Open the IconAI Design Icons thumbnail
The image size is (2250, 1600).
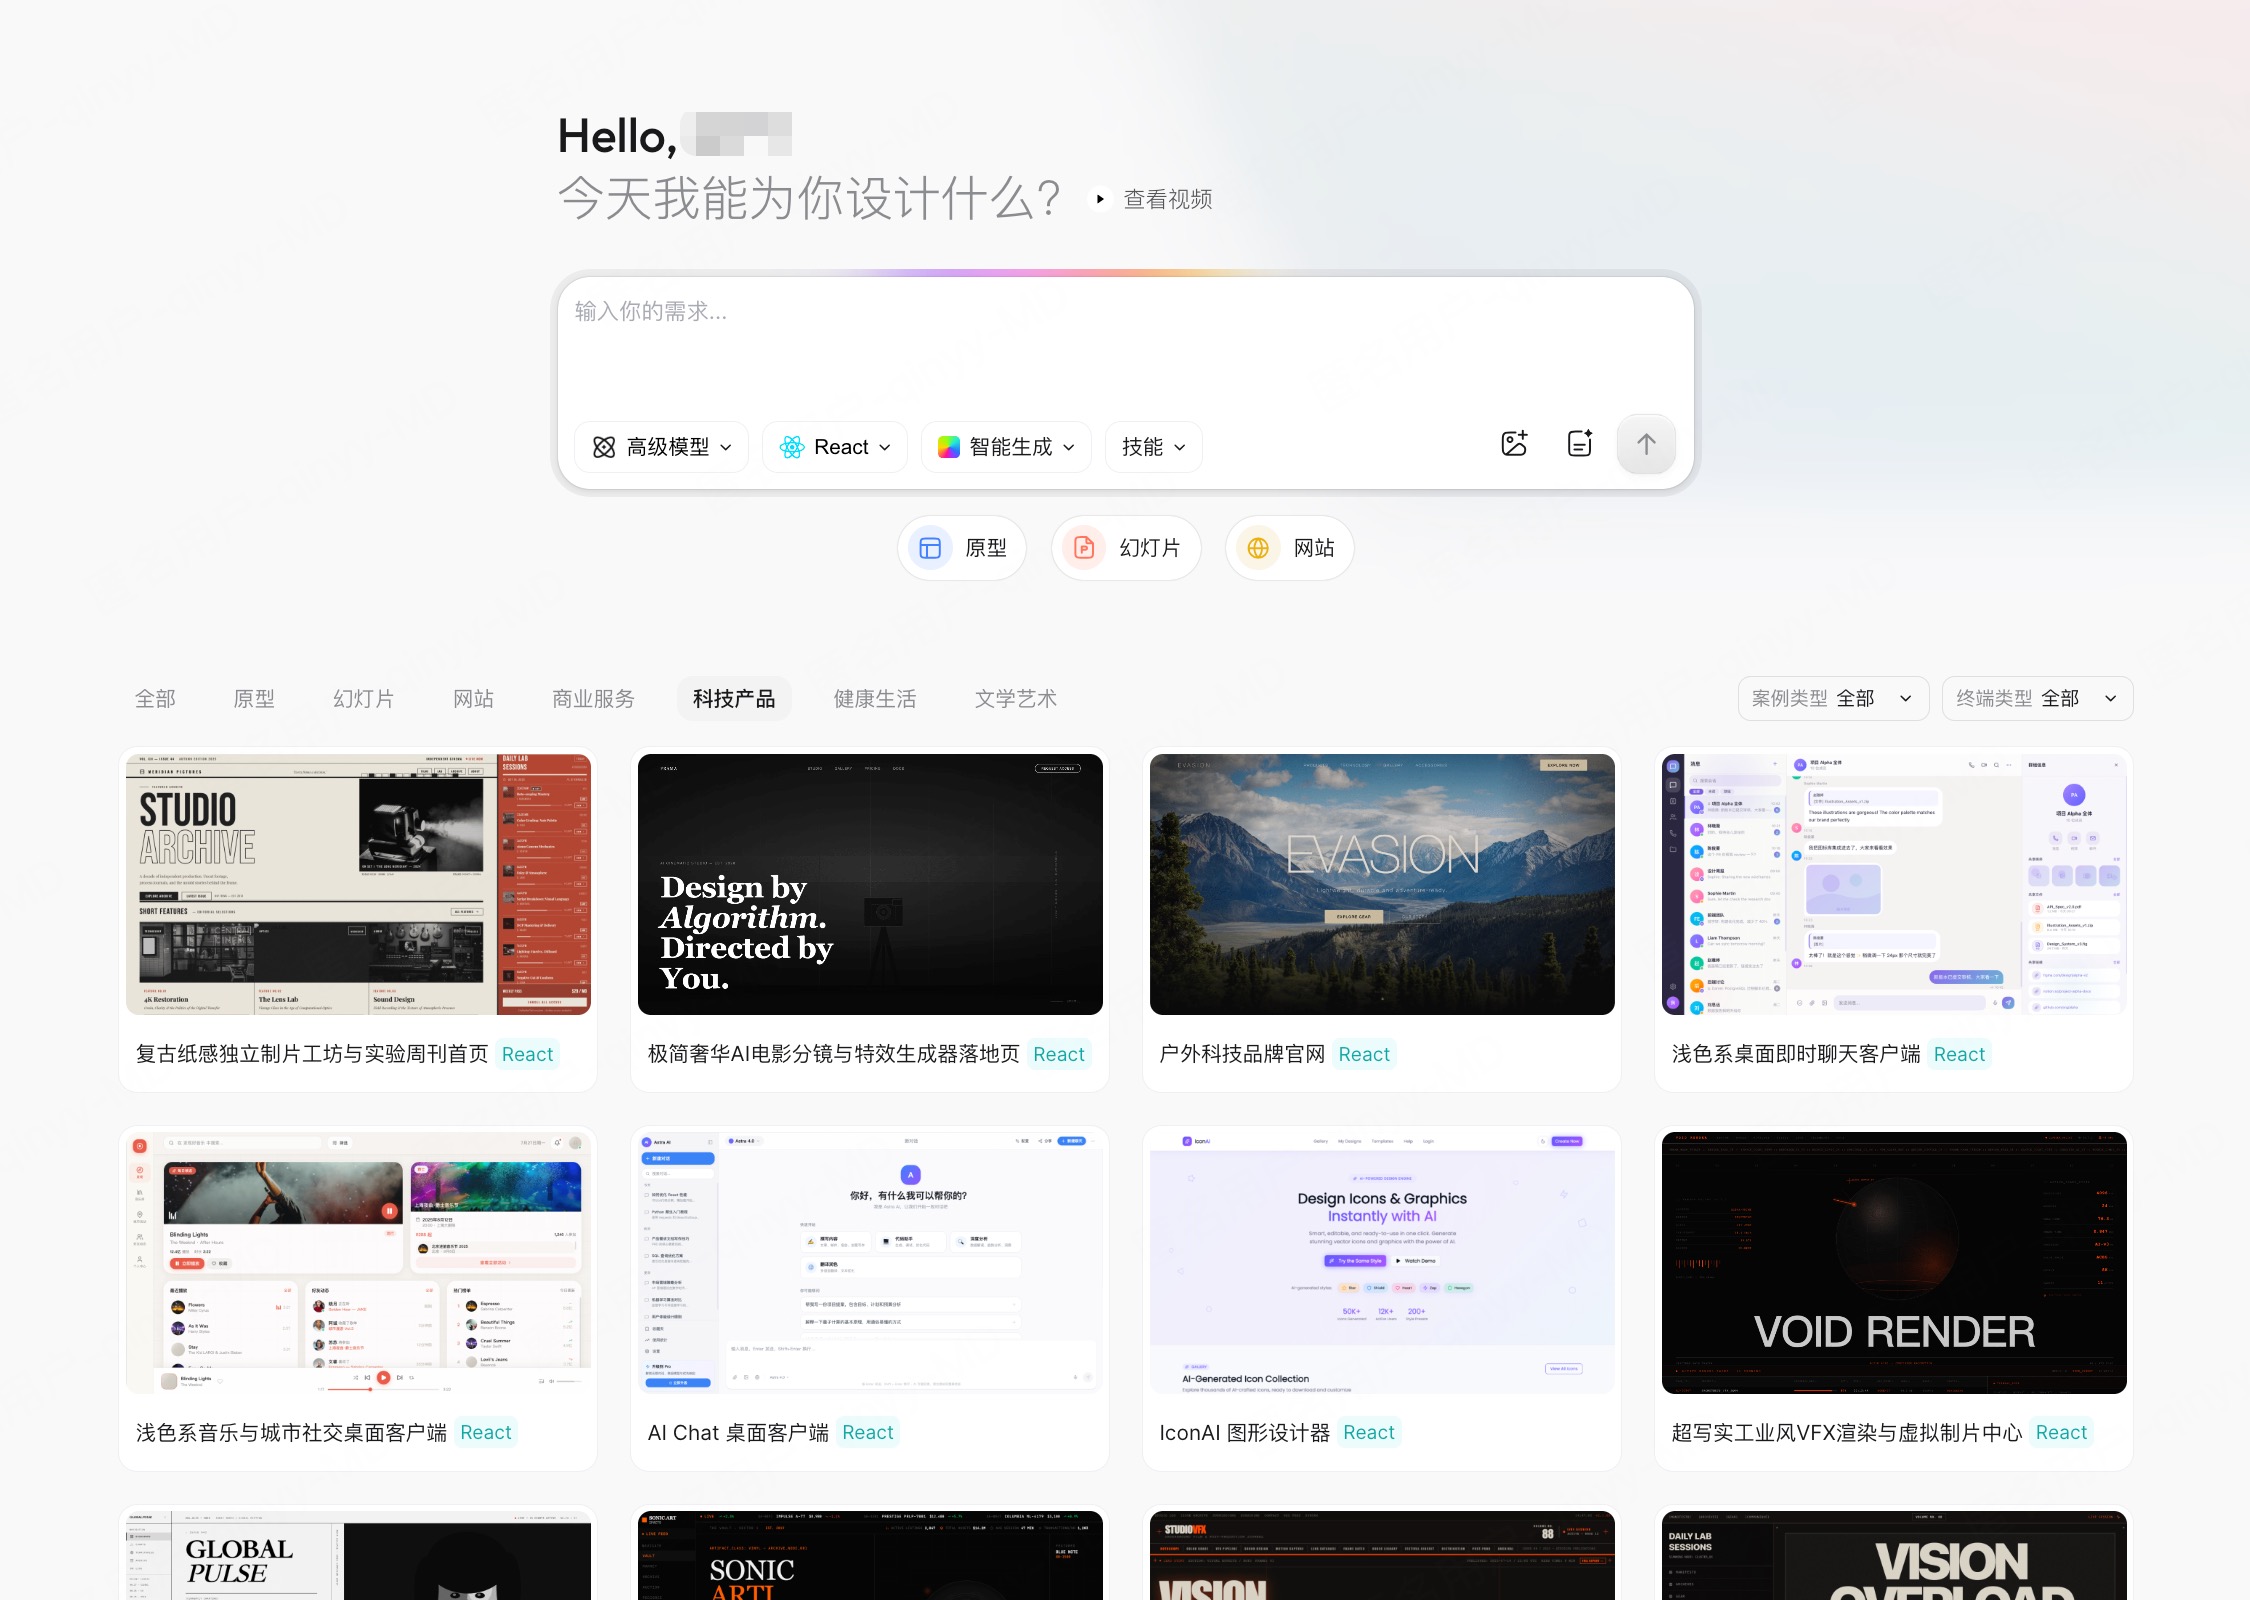click(1382, 1263)
